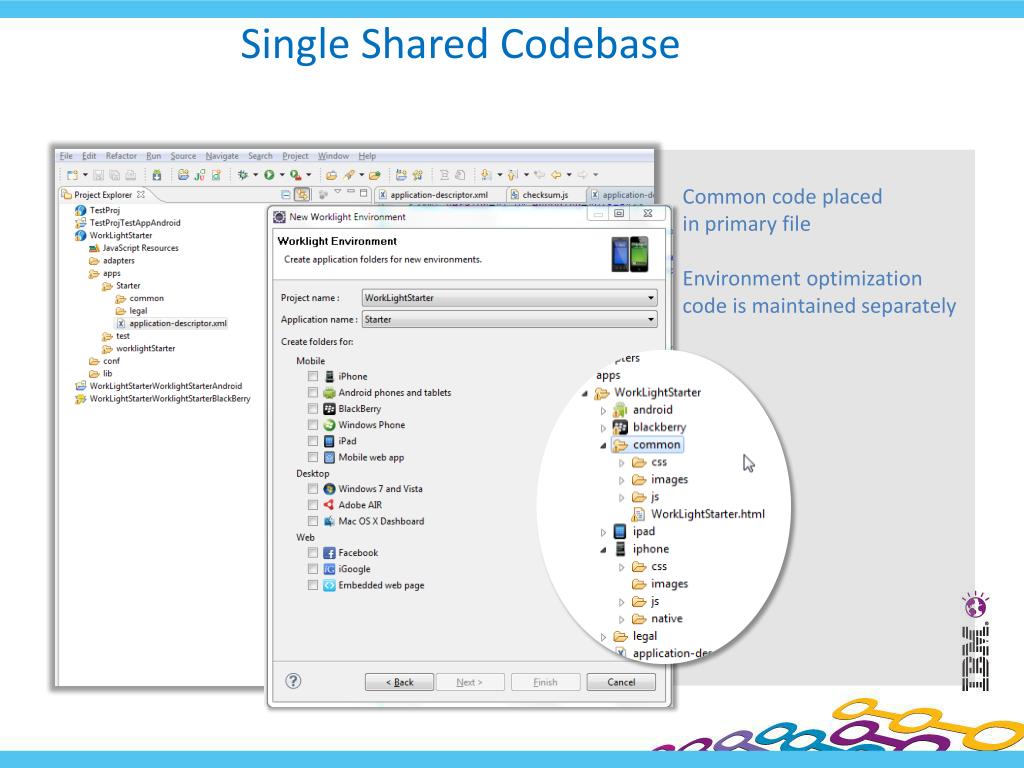Click the Next Annotation toolbar icon
The height and width of the screenshot is (768, 1024).
[486, 175]
